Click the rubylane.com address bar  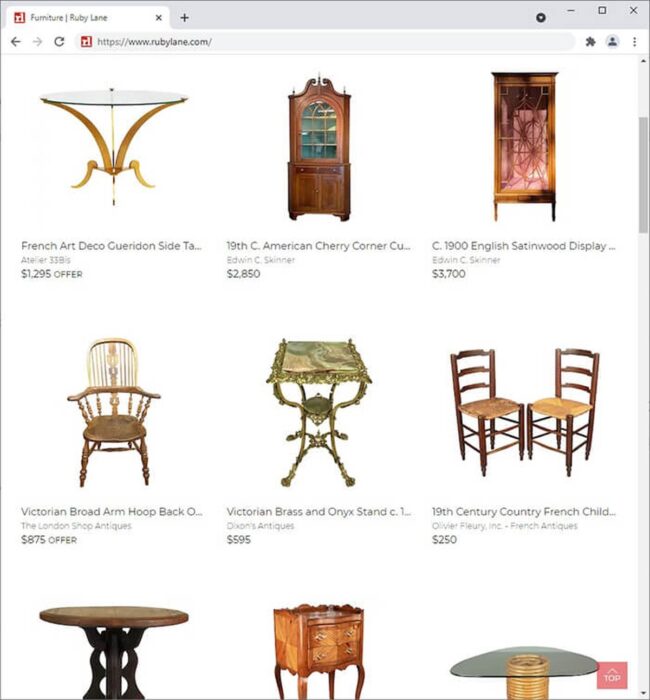coord(325,42)
